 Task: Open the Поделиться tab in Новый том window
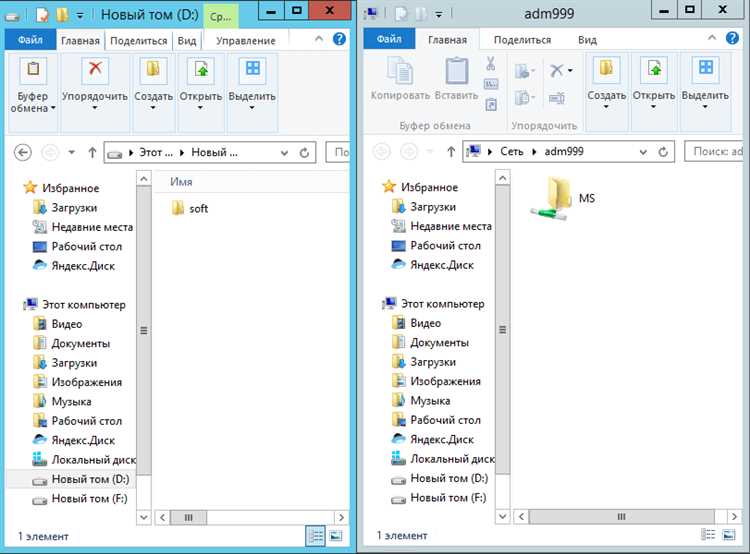tap(139, 41)
